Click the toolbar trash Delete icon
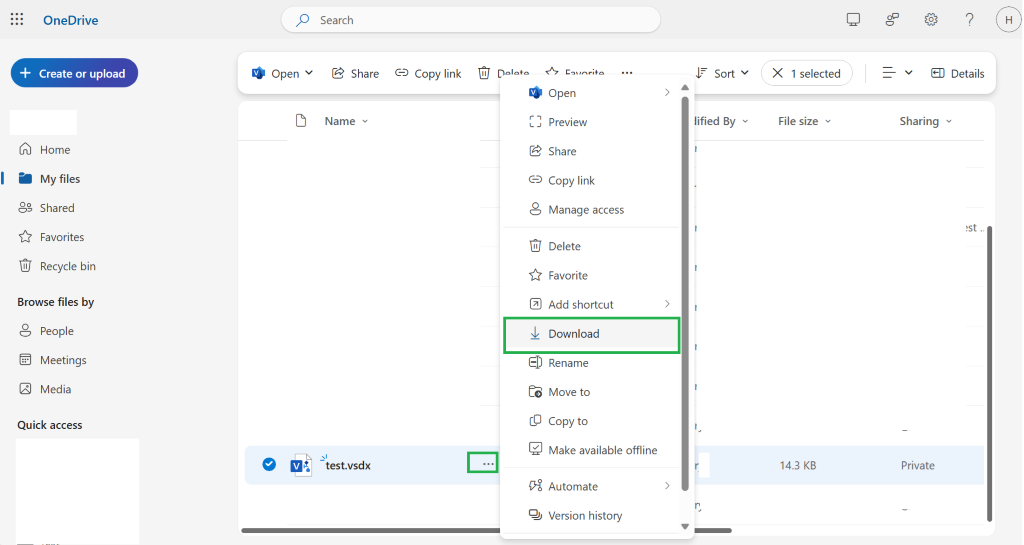This screenshot has height=545, width=1024. point(484,73)
